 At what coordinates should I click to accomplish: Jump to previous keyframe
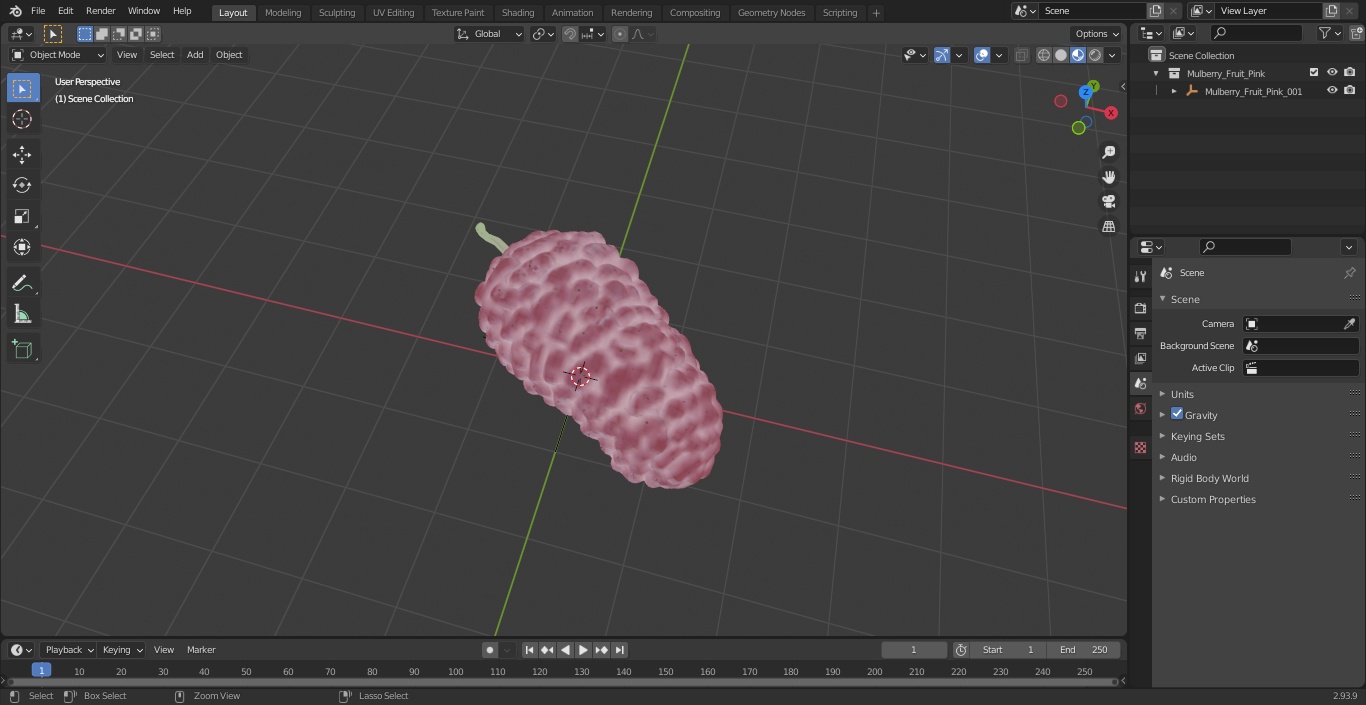click(547, 650)
